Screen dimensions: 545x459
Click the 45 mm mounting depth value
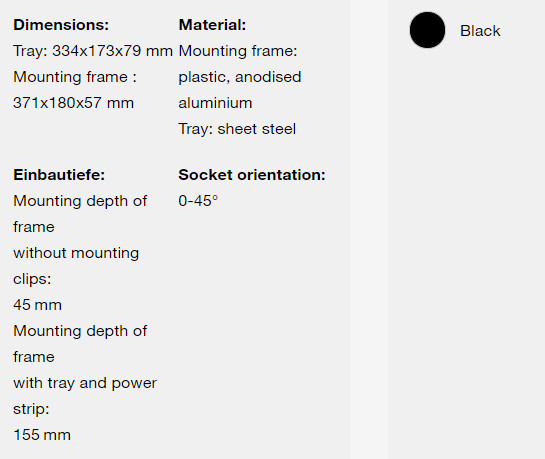pyautogui.click(x=38, y=305)
